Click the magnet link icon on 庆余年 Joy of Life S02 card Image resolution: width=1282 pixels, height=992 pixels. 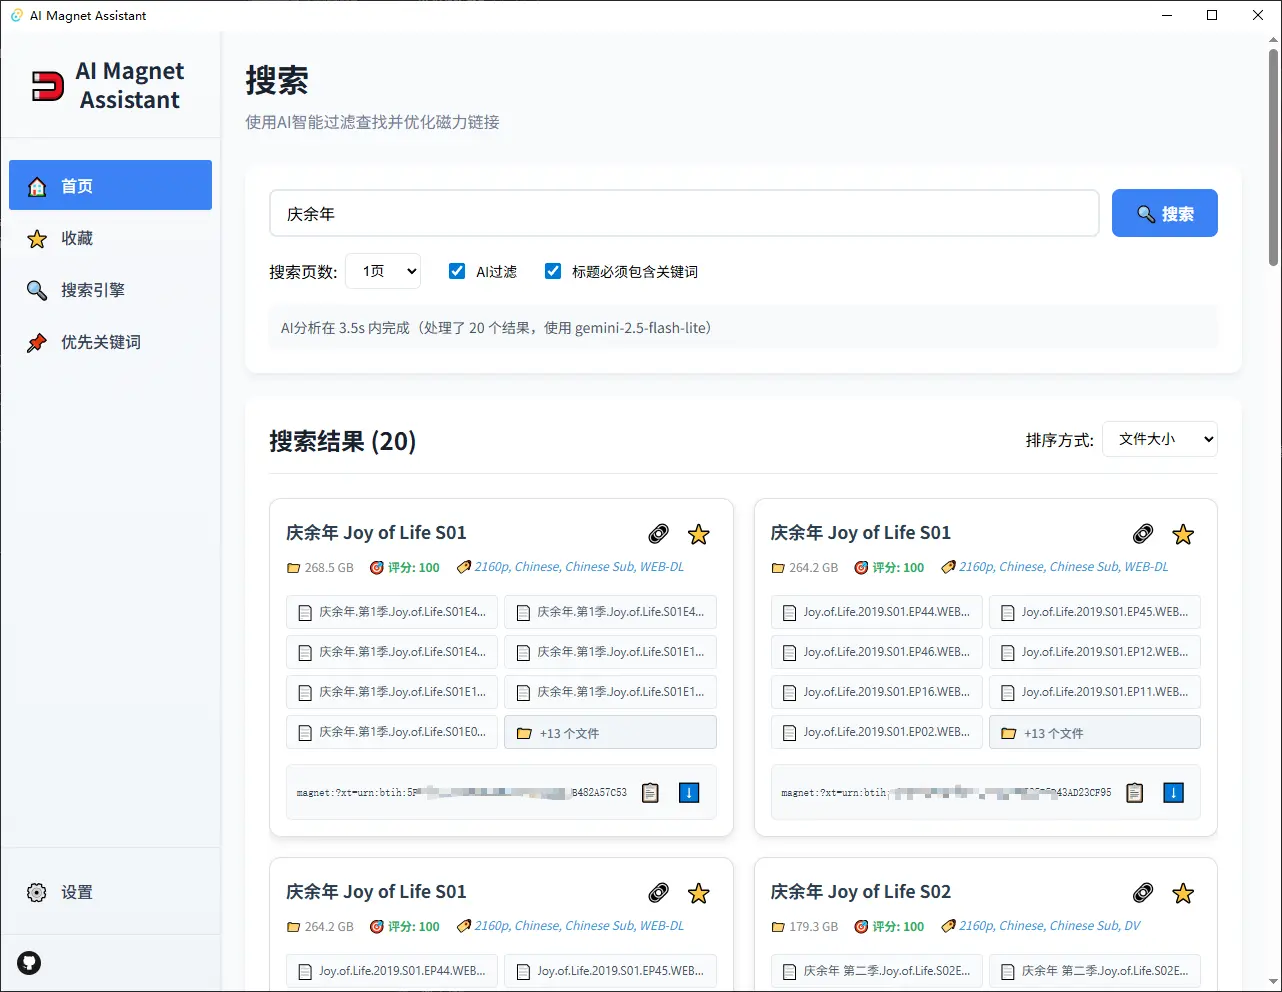click(x=1143, y=892)
